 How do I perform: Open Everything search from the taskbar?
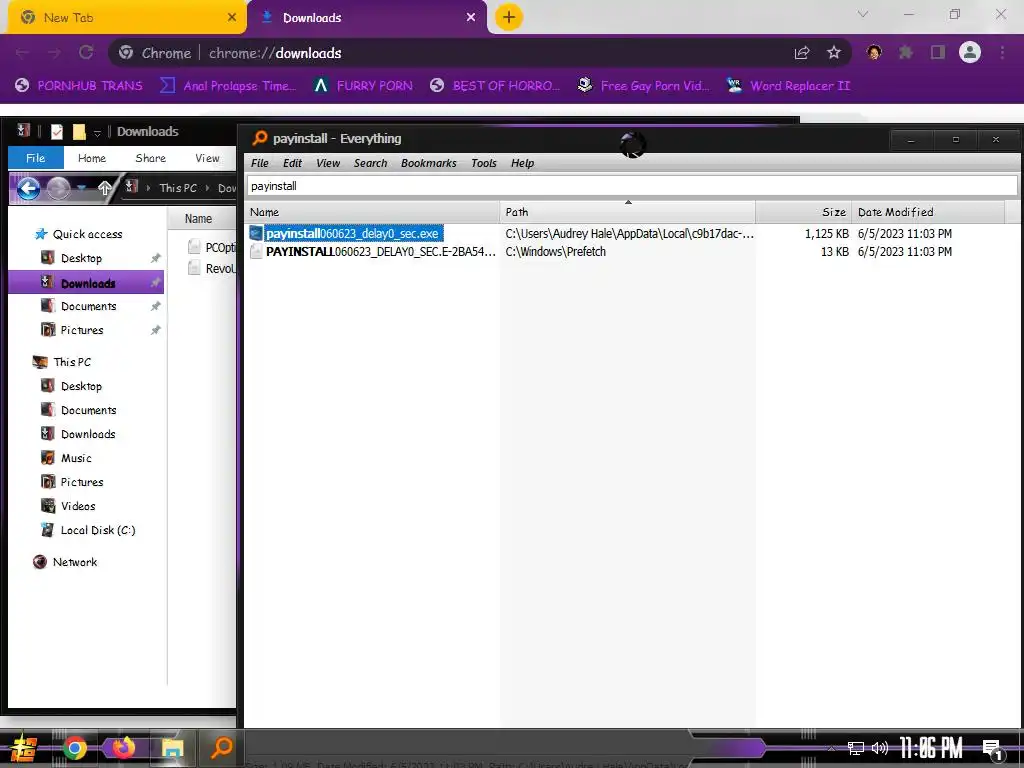221,748
